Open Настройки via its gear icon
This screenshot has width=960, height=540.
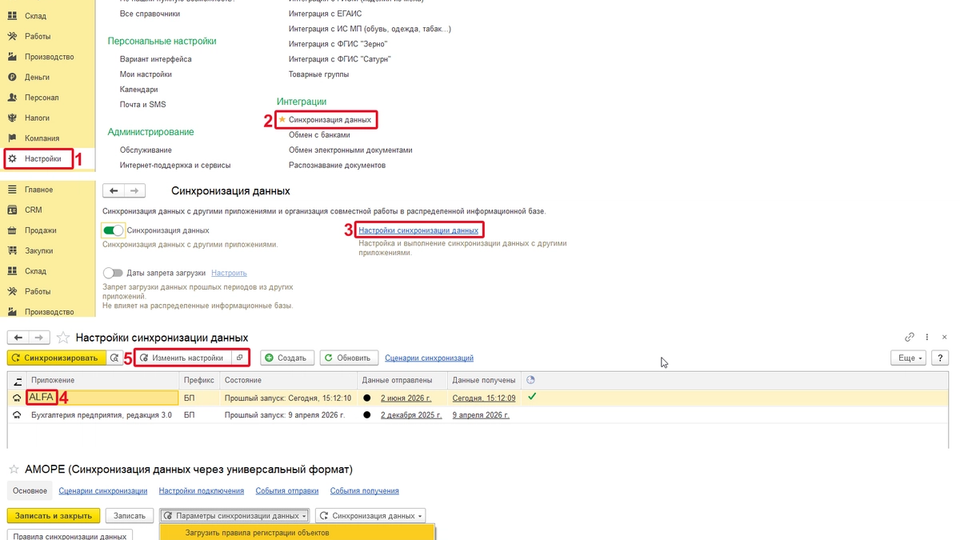pyautogui.click(x=12, y=159)
